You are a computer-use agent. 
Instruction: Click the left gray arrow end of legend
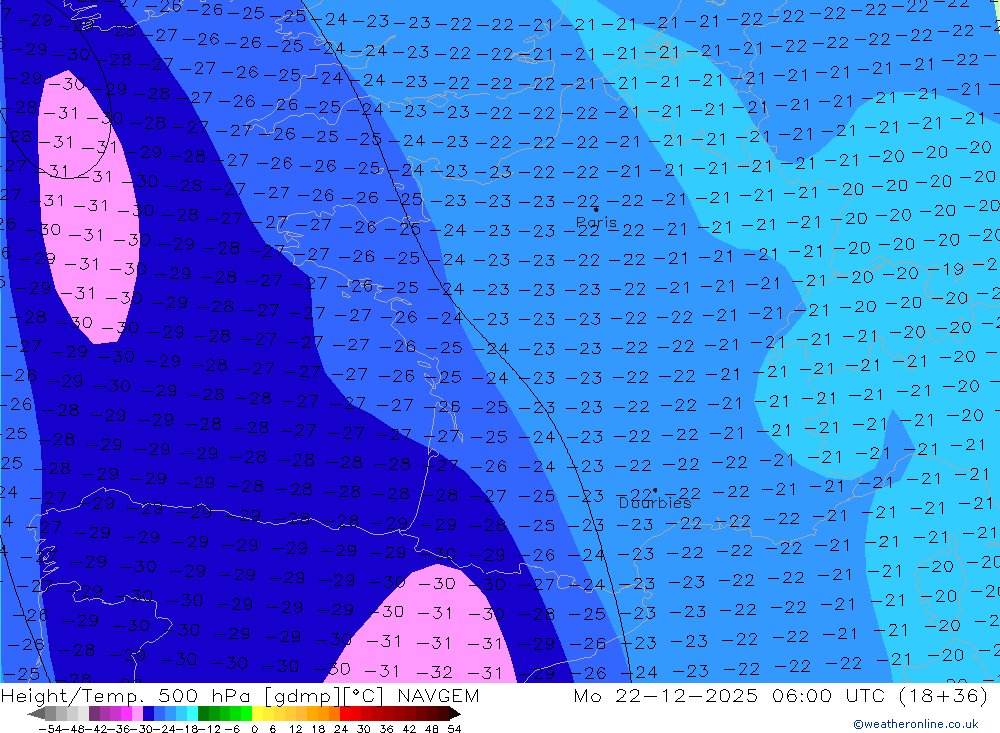(x=36, y=713)
